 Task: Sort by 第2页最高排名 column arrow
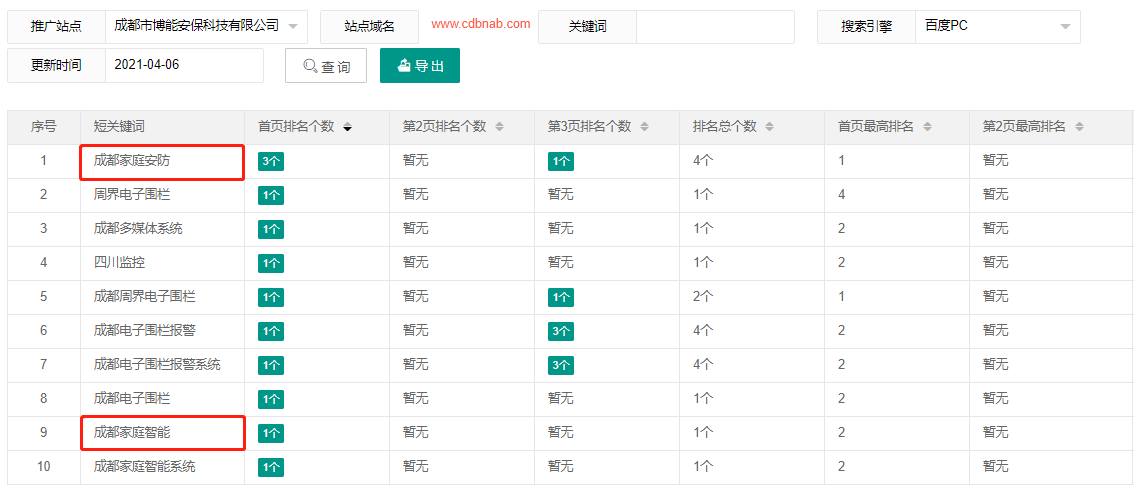coord(1079,127)
